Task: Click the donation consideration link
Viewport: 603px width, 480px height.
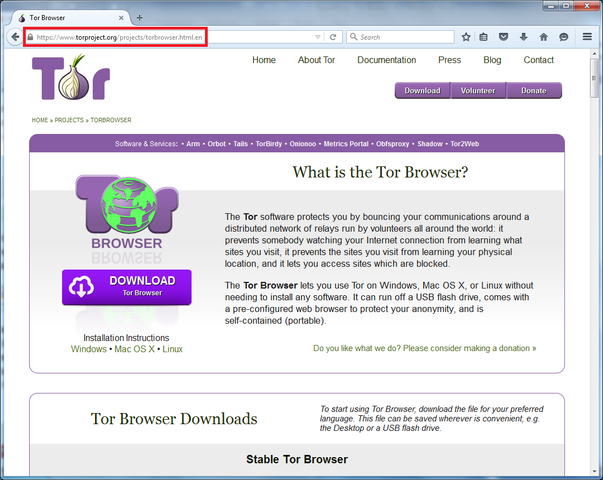Action: (425, 348)
